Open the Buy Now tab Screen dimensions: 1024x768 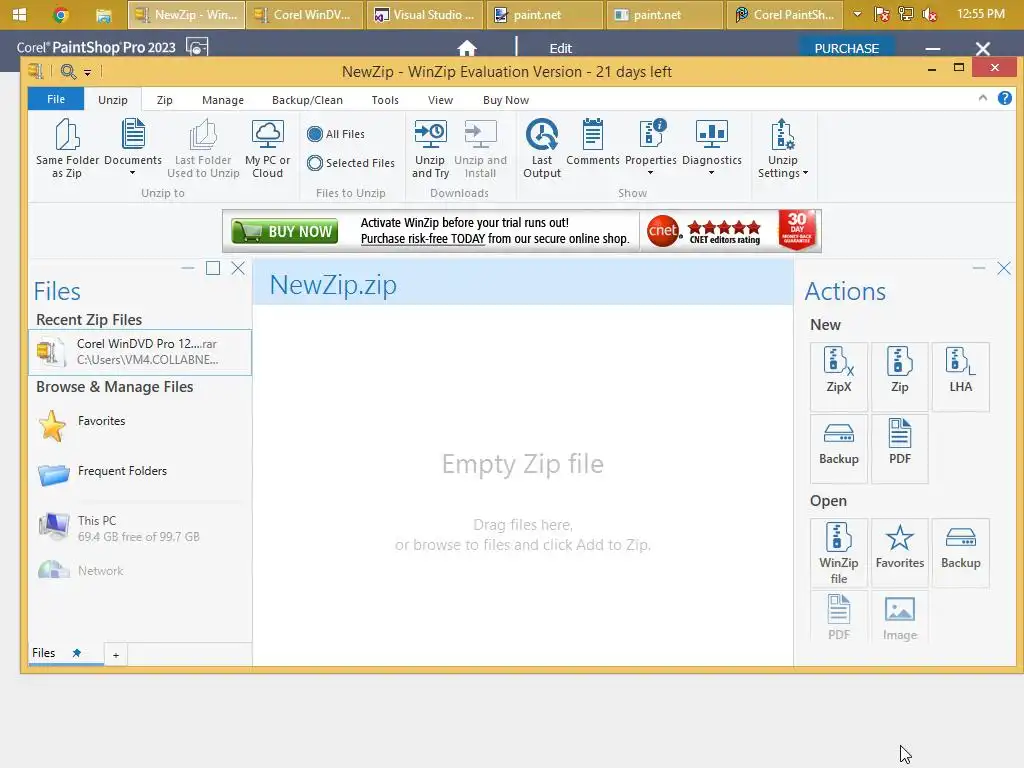tap(506, 100)
